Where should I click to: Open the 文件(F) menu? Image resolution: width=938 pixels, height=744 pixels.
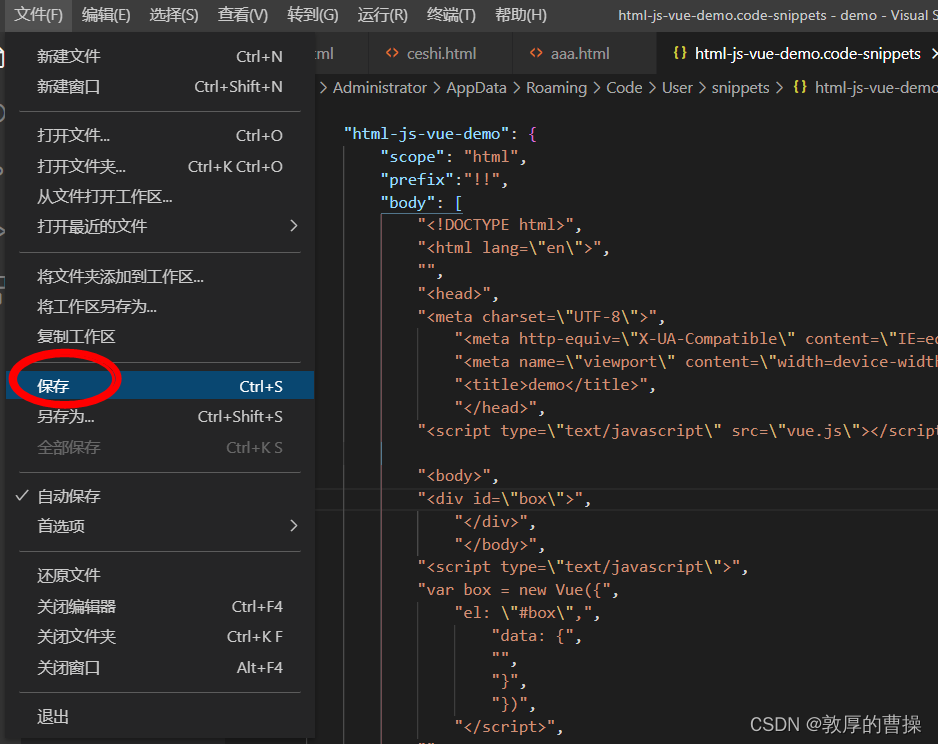[38, 15]
